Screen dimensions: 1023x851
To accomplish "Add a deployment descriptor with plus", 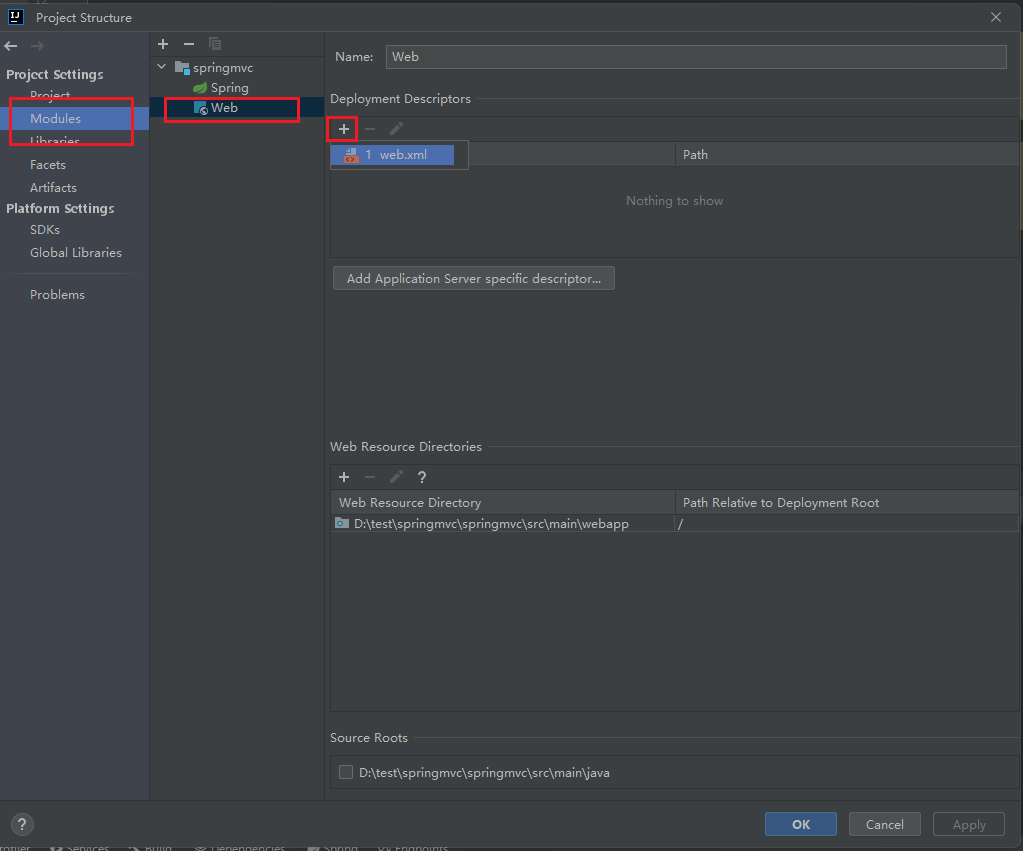I will point(344,129).
